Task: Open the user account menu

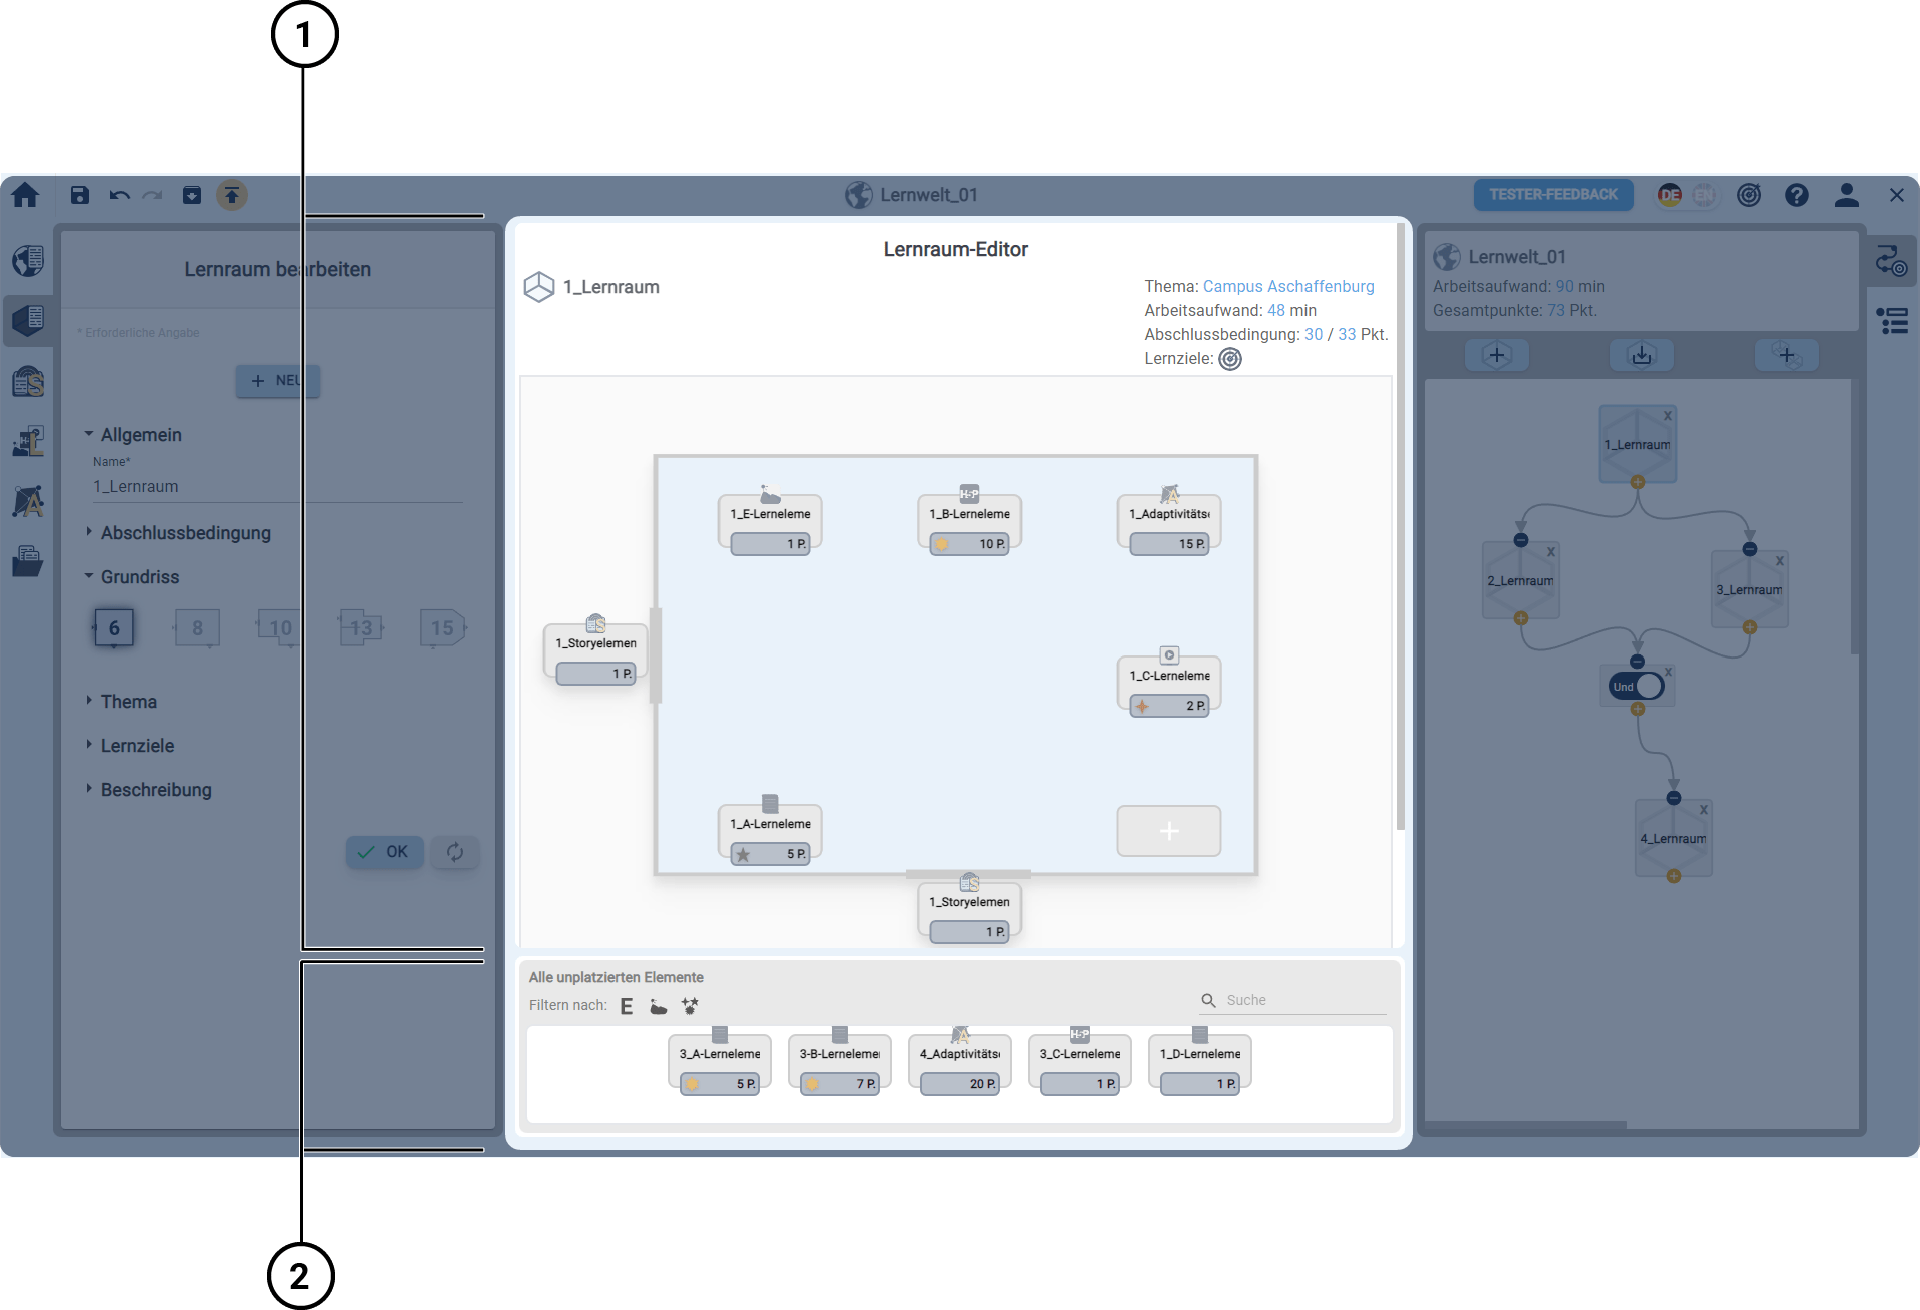Action: click(1847, 195)
